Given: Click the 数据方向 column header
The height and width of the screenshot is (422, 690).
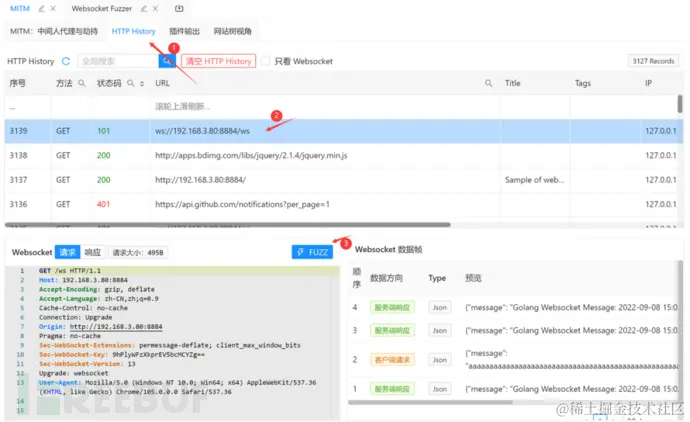Looking at the screenshot, I should tap(386, 278).
